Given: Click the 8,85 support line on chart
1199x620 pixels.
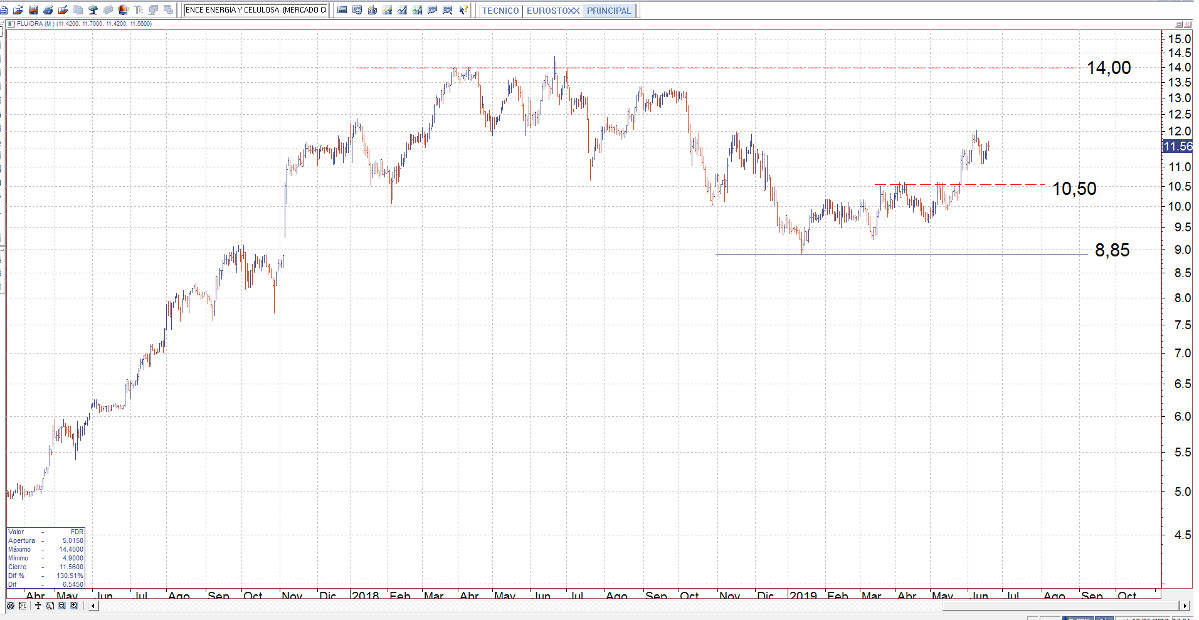Looking at the screenshot, I should click(x=900, y=254).
